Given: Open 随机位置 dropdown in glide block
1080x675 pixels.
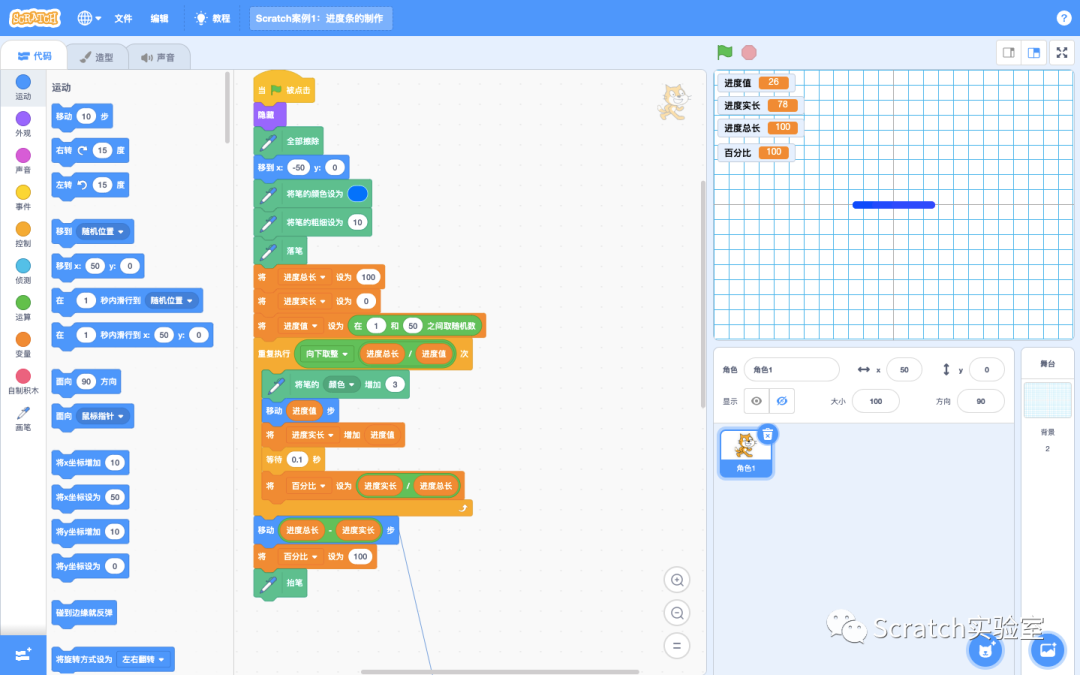Looking at the screenshot, I should (172, 300).
